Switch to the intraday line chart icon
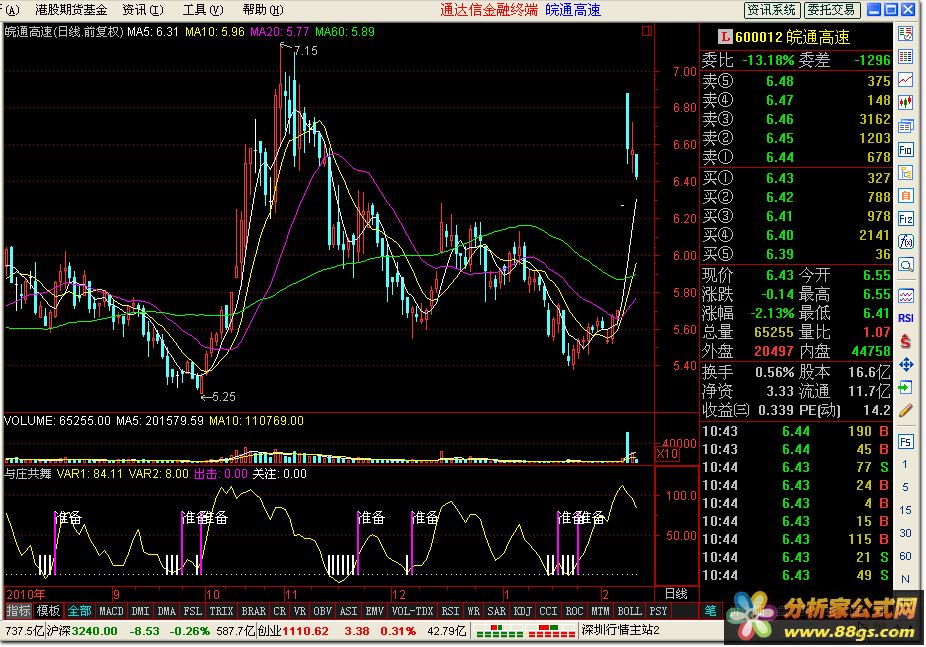This screenshot has width=926, height=647. point(905,80)
